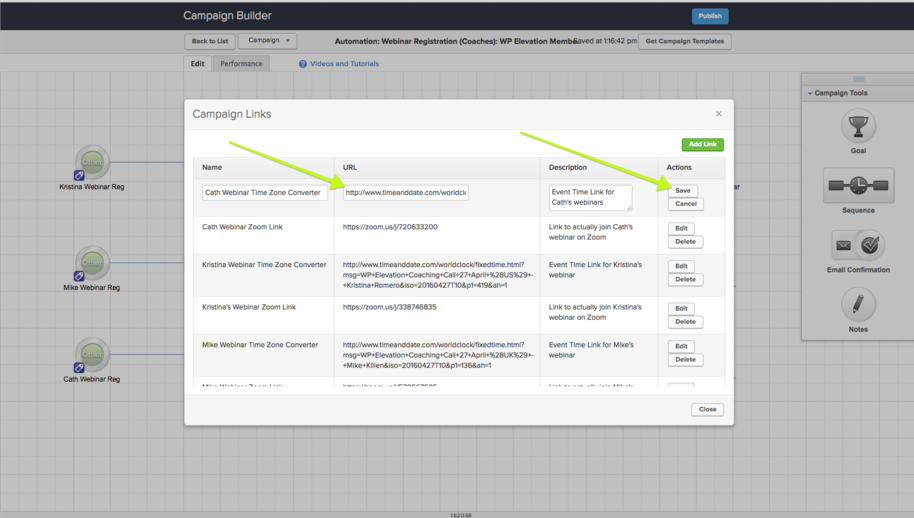Select the Sequence tool icon
This screenshot has width=914, height=518.
click(858, 186)
